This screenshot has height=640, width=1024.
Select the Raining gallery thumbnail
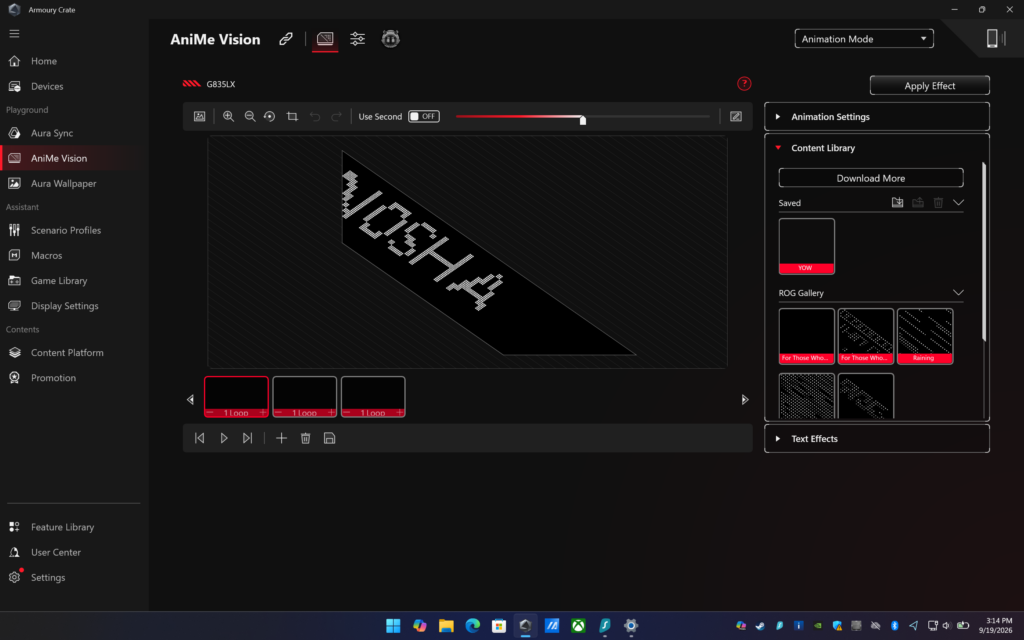[x=925, y=336]
